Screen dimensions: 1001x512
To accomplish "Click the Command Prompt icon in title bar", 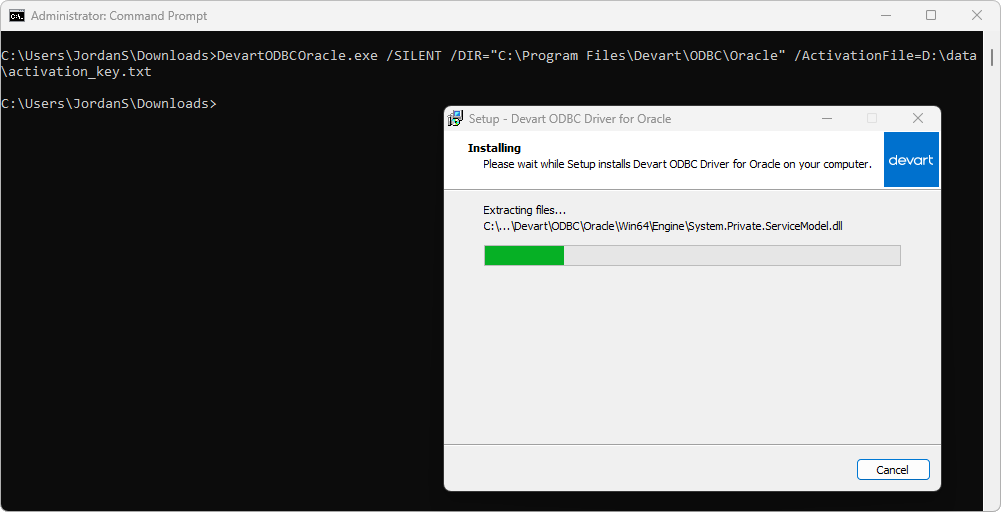I will 17,16.
